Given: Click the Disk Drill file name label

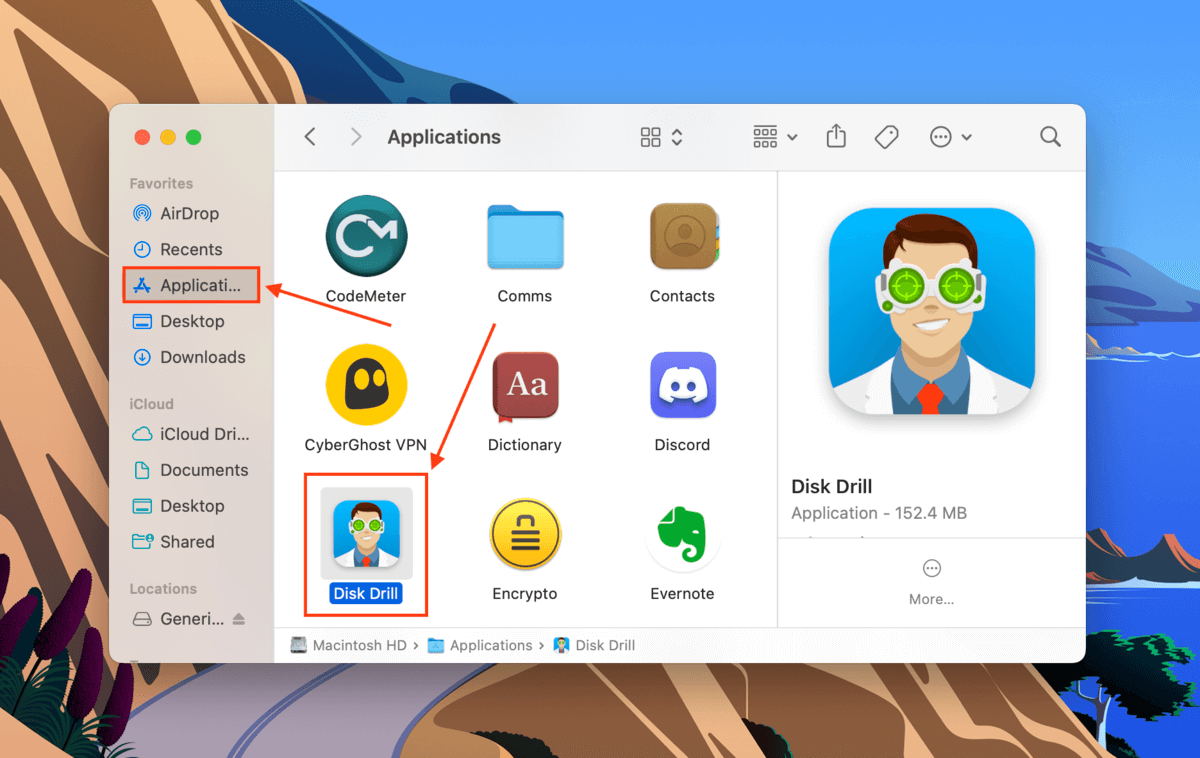Looking at the screenshot, I should tap(366, 594).
